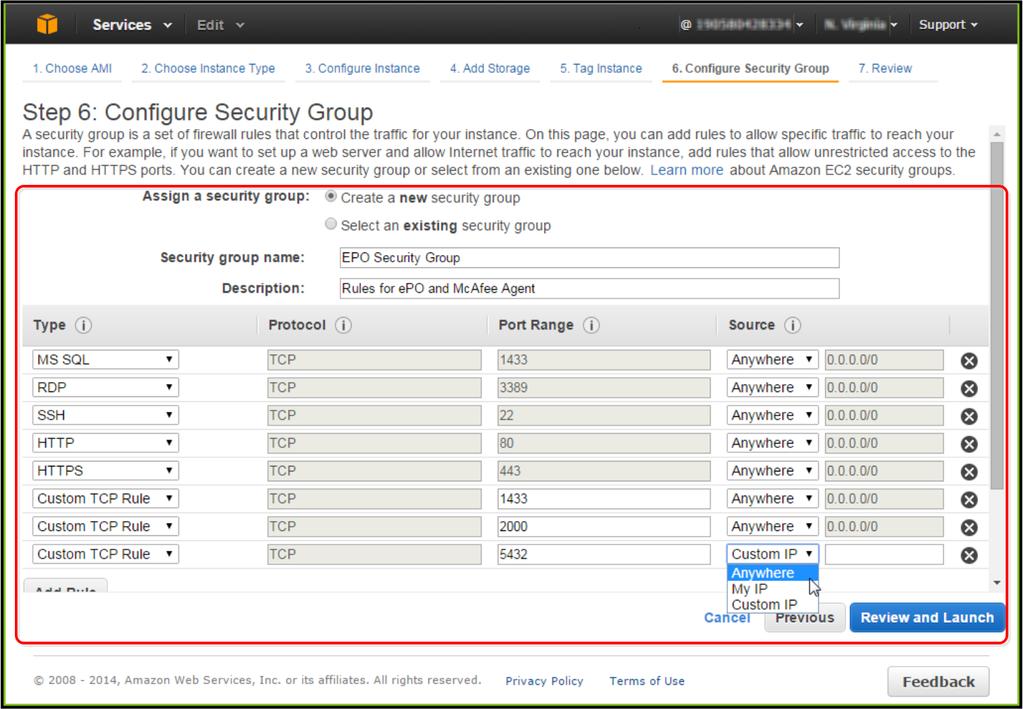Open the Protocol info icon
This screenshot has height=709, width=1023.
pyautogui.click(x=343, y=325)
